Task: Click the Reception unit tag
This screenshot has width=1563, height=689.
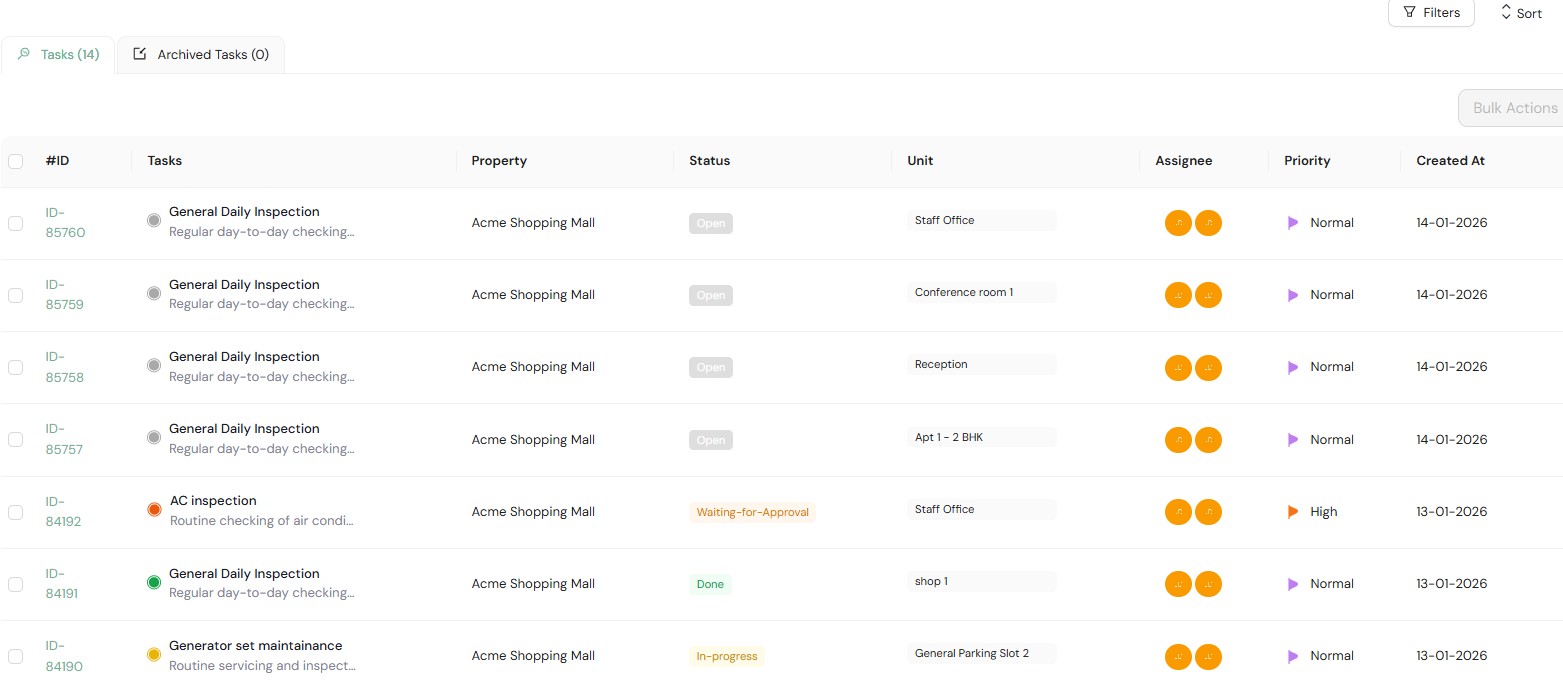Action: click(981, 364)
